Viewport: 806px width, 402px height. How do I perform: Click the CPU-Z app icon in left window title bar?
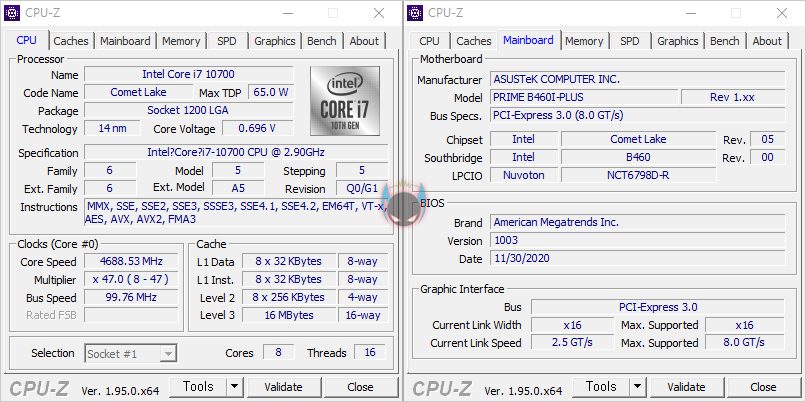[x=12, y=13]
